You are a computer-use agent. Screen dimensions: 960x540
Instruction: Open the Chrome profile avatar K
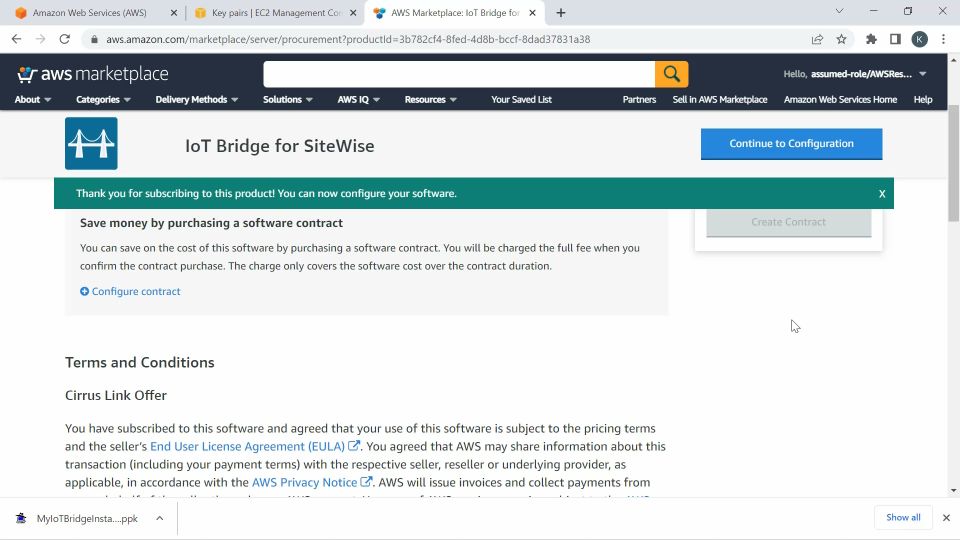919,39
